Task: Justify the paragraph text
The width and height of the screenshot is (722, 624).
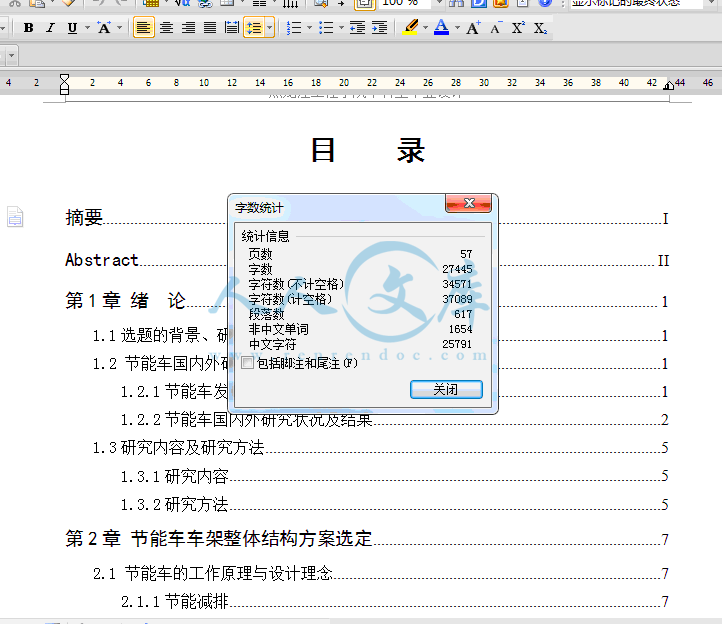Action: pos(210,28)
